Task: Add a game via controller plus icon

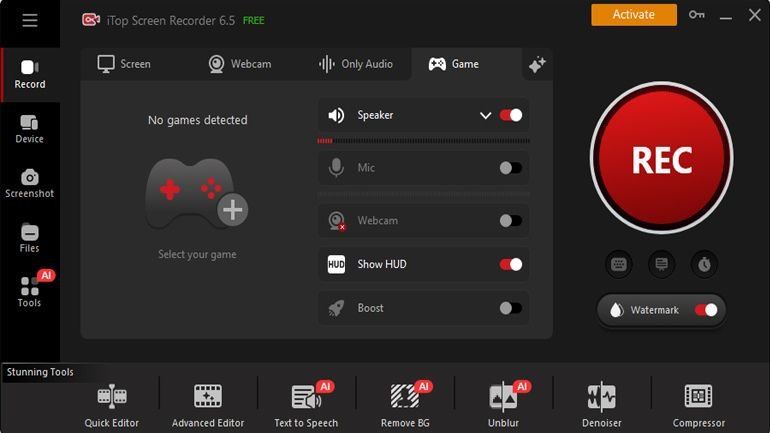Action: coord(232,210)
